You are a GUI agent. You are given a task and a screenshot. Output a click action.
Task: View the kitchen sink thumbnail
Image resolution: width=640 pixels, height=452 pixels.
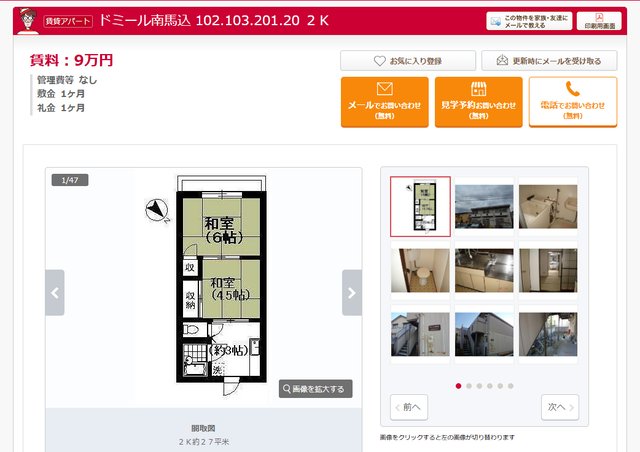click(484, 270)
